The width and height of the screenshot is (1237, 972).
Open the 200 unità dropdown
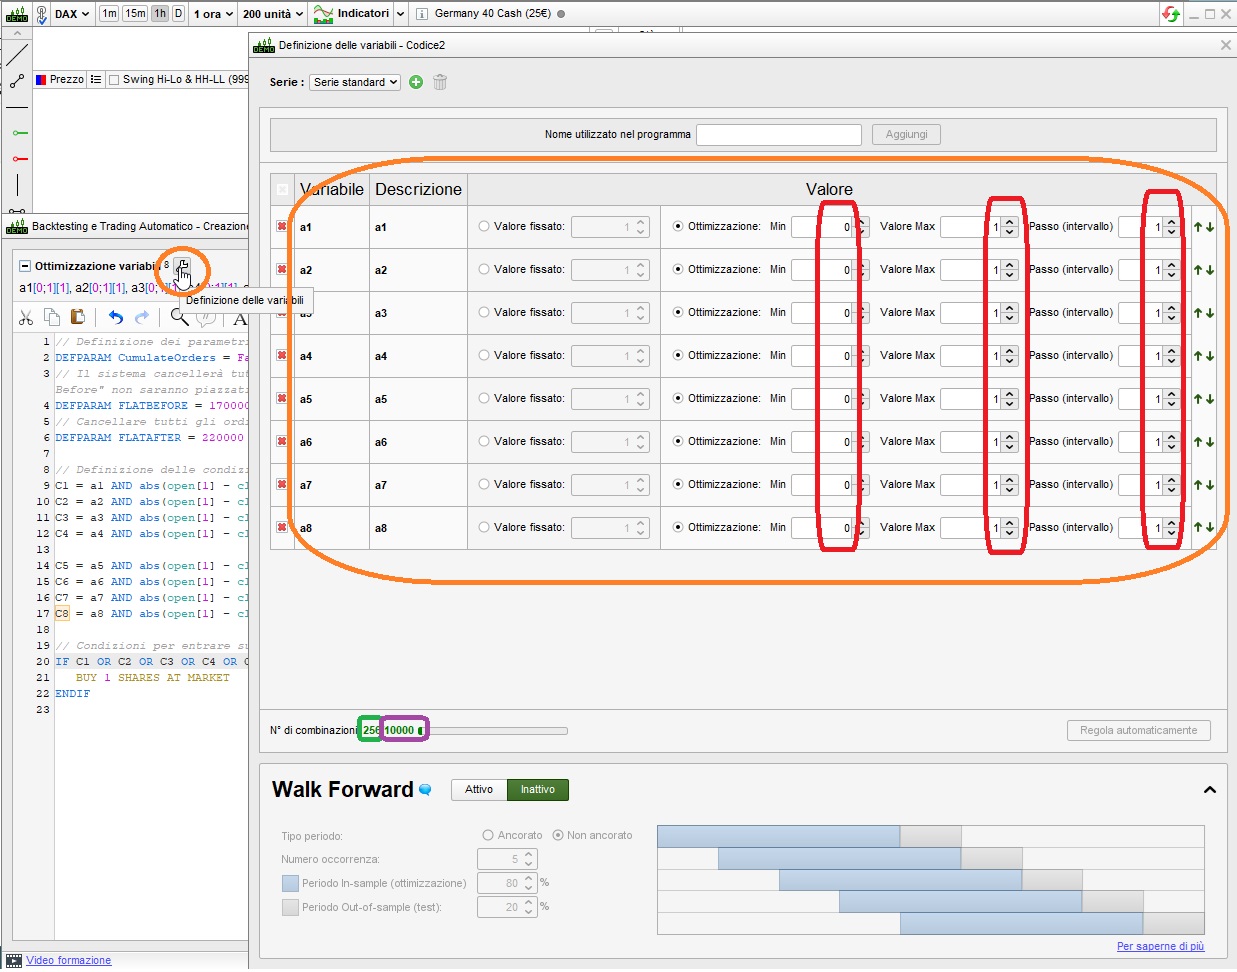[x=273, y=14]
